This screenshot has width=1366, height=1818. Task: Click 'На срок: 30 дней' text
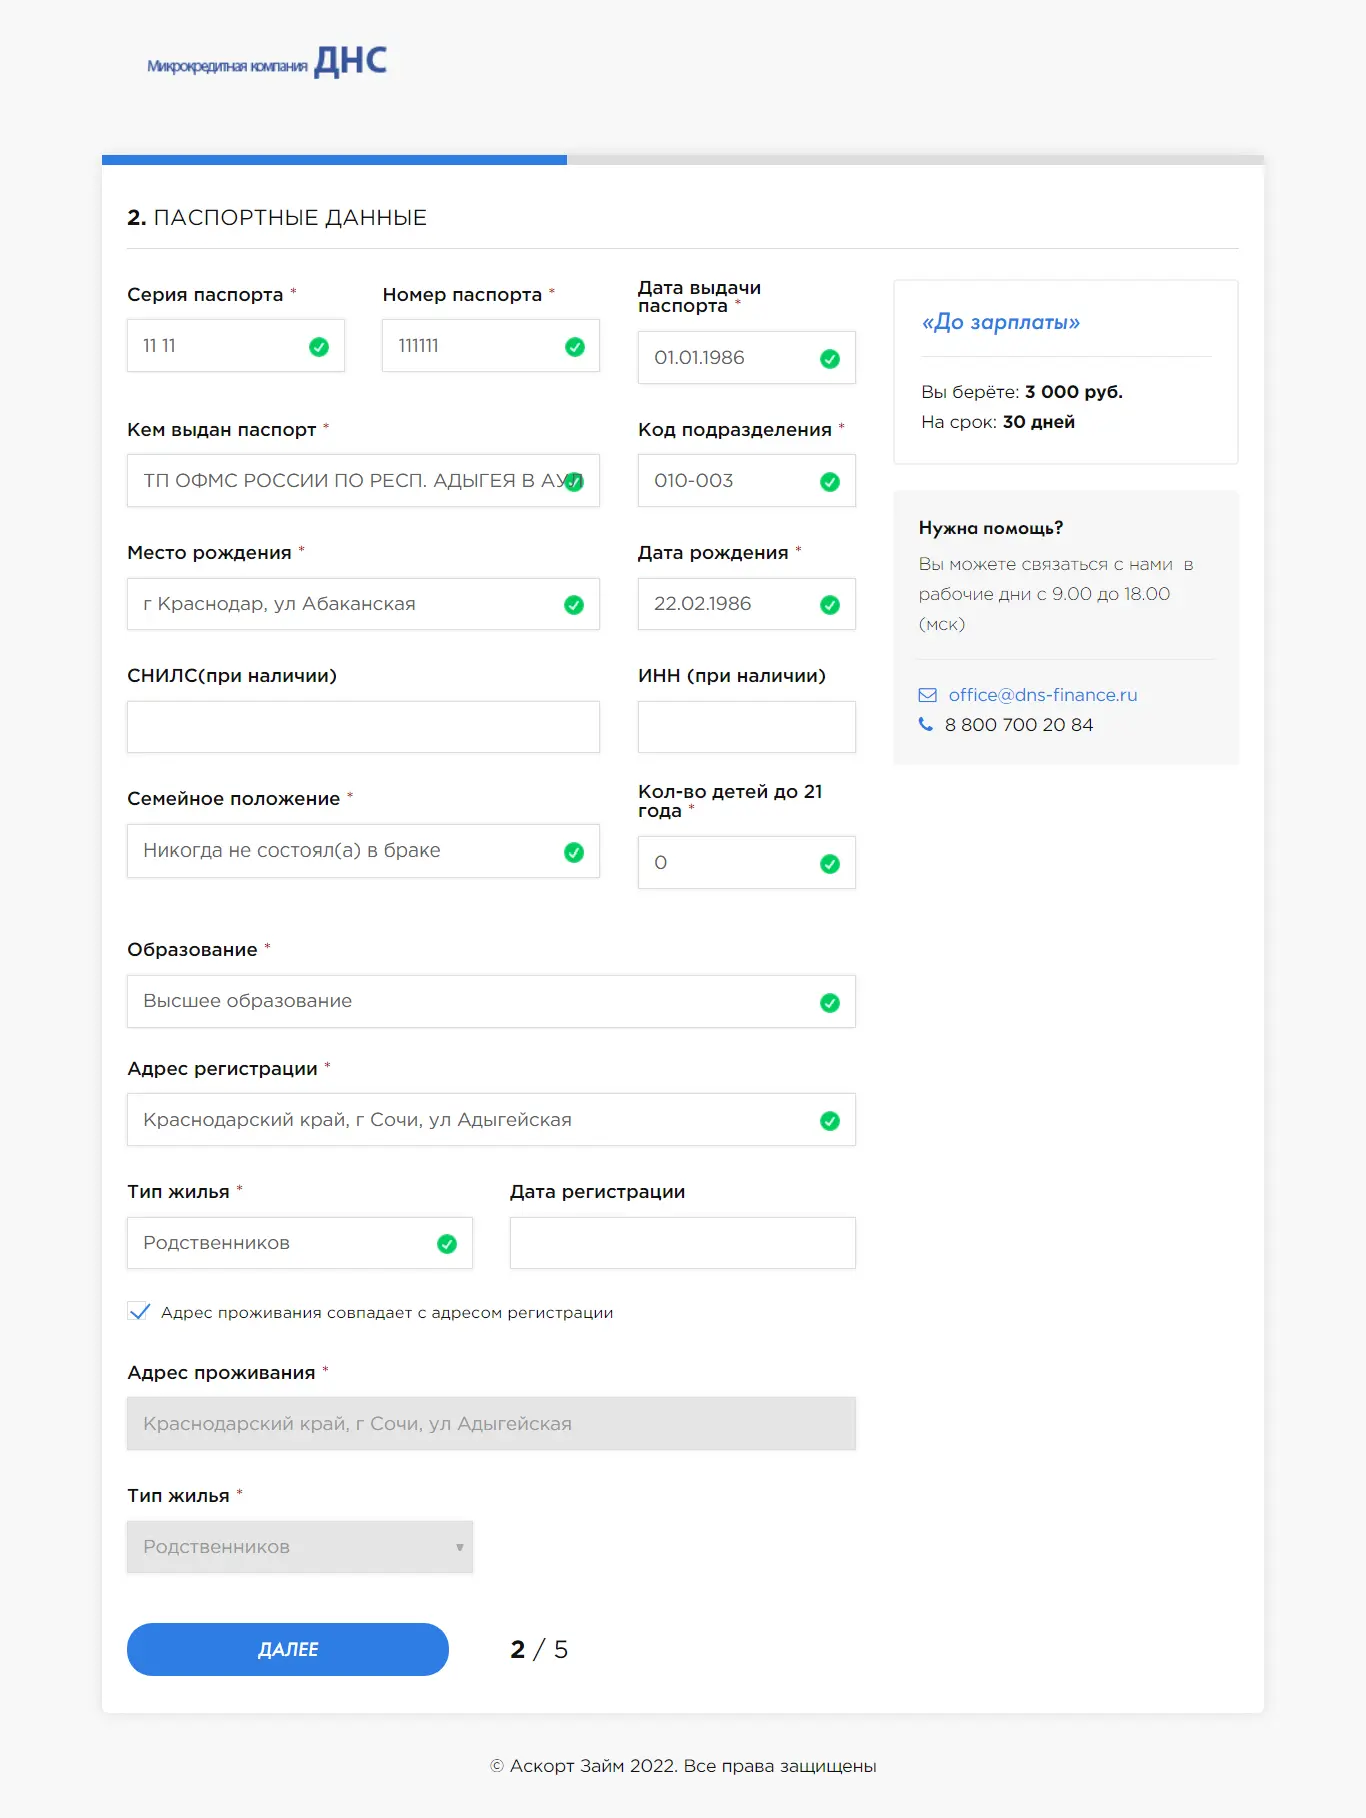(998, 422)
